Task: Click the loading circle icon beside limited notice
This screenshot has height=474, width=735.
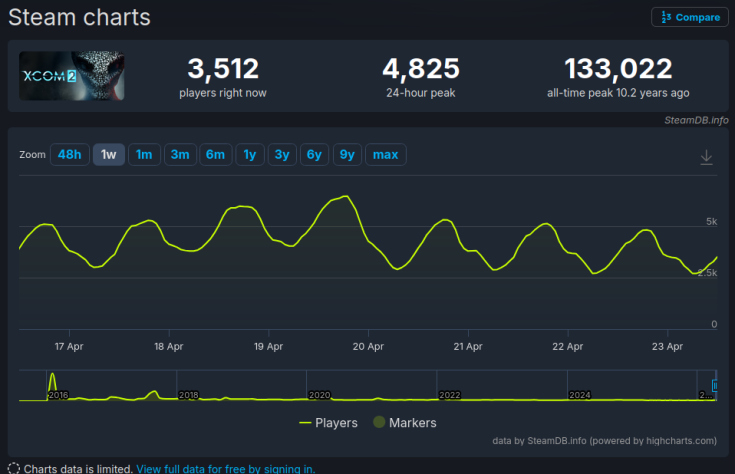Action: (14, 468)
